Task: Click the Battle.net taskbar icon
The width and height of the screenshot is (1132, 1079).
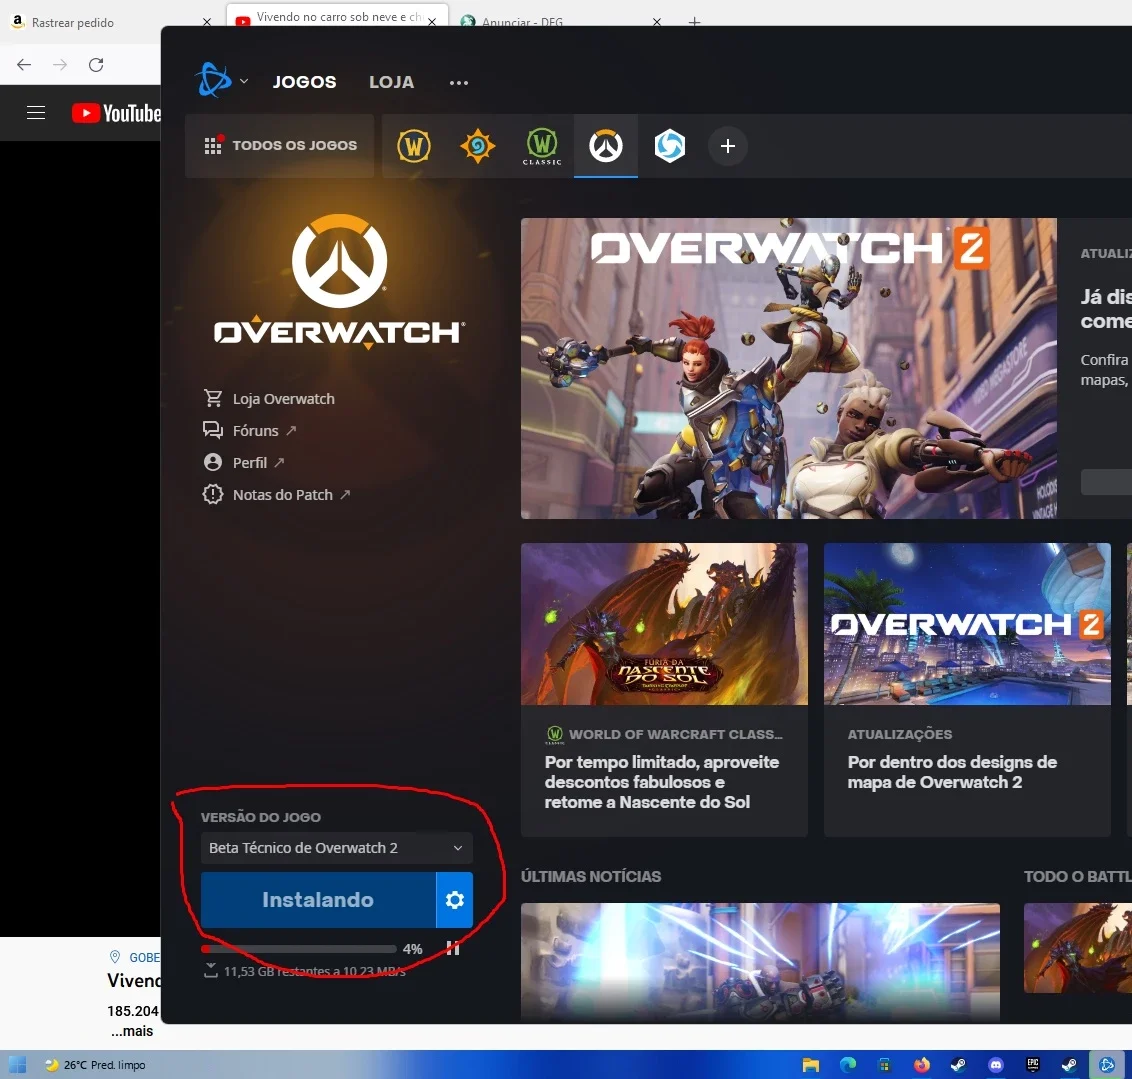Action: 1107,1065
